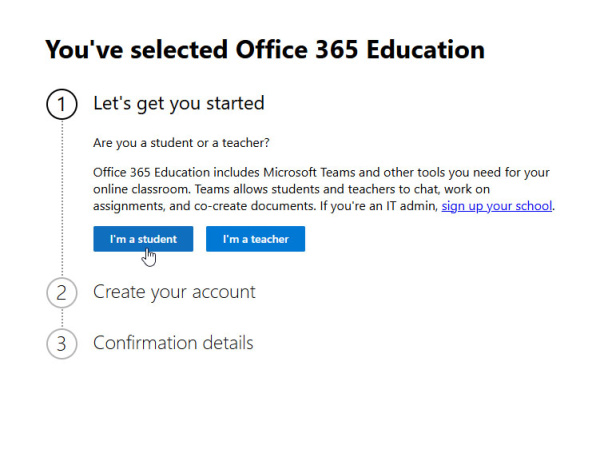
Task: Select the "Let's get you started" step heading
Action: pyautogui.click(x=178, y=103)
